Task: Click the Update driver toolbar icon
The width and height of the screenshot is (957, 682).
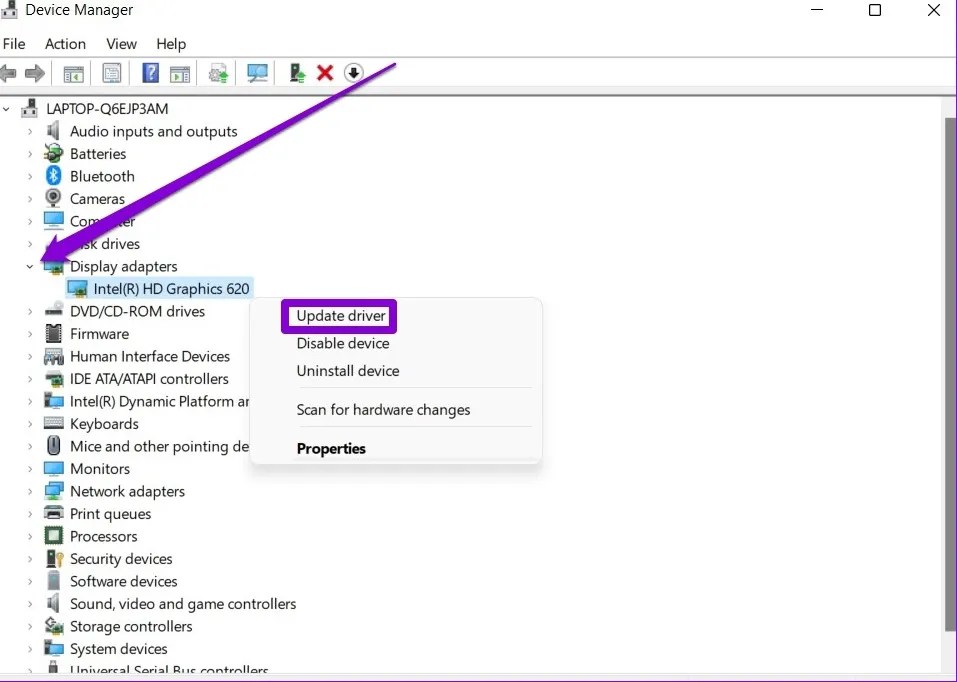Action: pos(218,72)
